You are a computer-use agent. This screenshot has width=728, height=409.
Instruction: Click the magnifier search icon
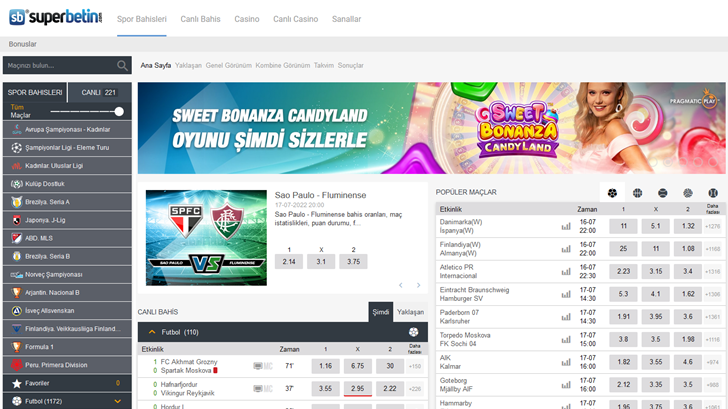click(122, 66)
